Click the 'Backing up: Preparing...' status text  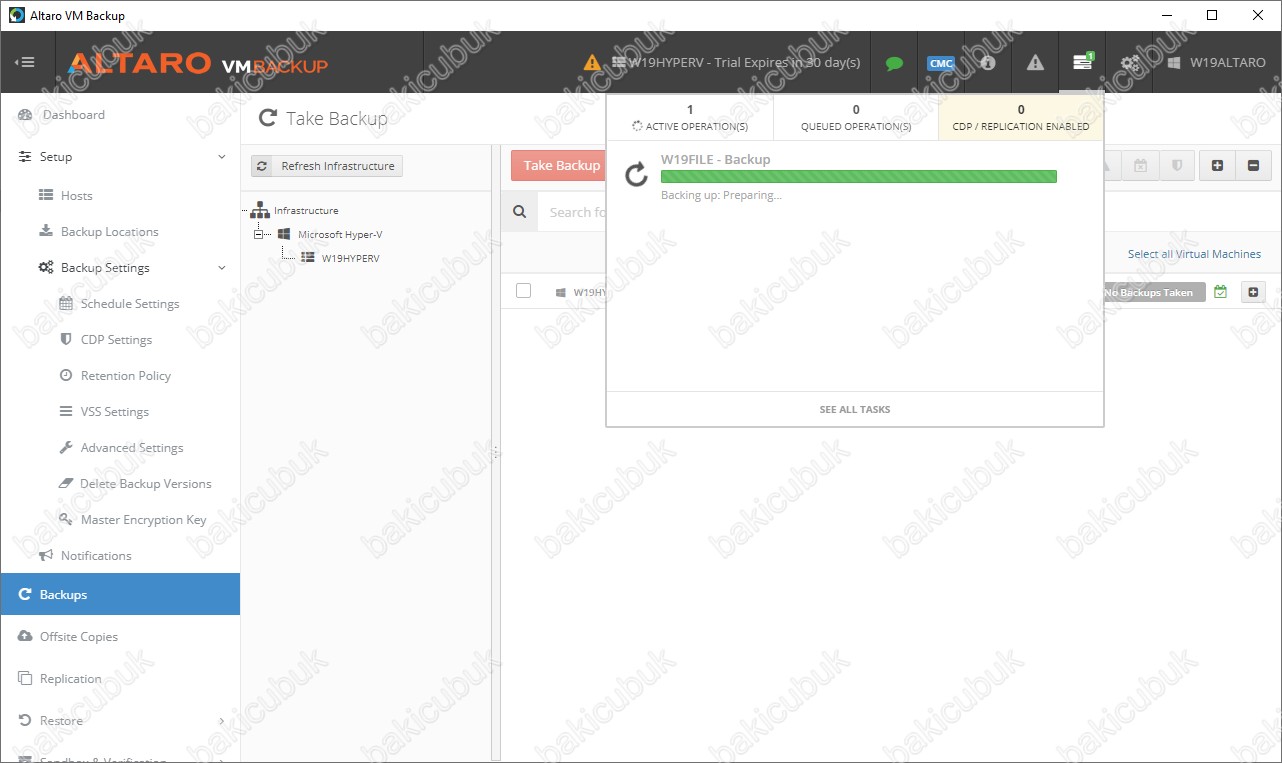tap(721, 195)
